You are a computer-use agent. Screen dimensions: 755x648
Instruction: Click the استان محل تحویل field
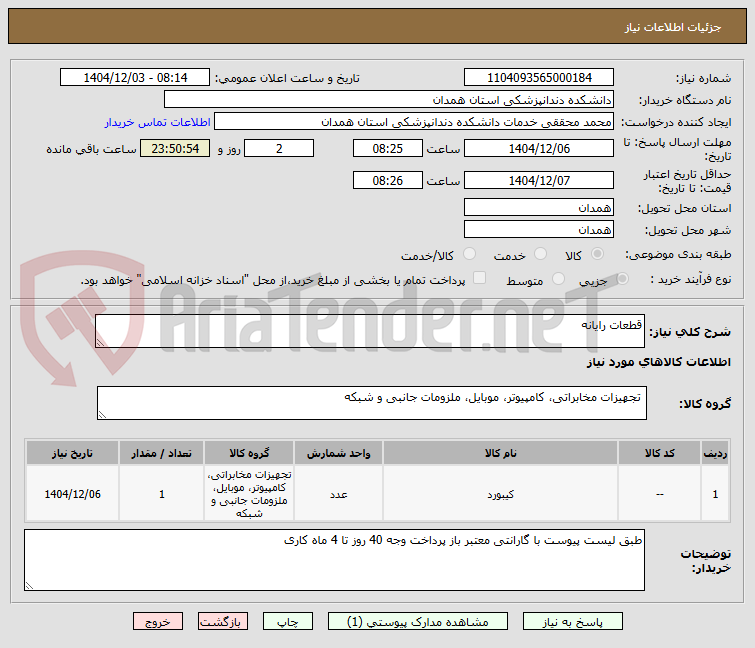(539, 207)
